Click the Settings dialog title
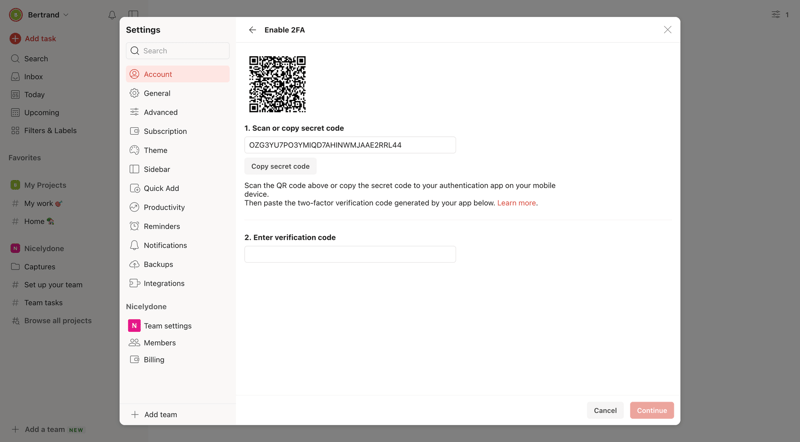 click(143, 30)
